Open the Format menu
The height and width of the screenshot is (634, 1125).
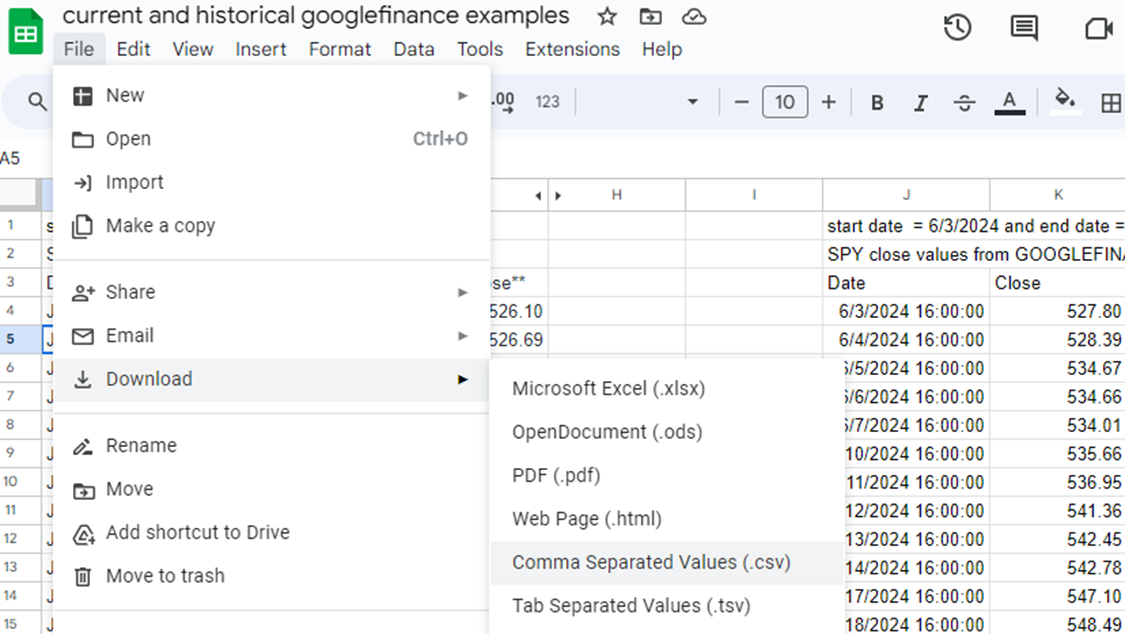(x=340, y=49)
